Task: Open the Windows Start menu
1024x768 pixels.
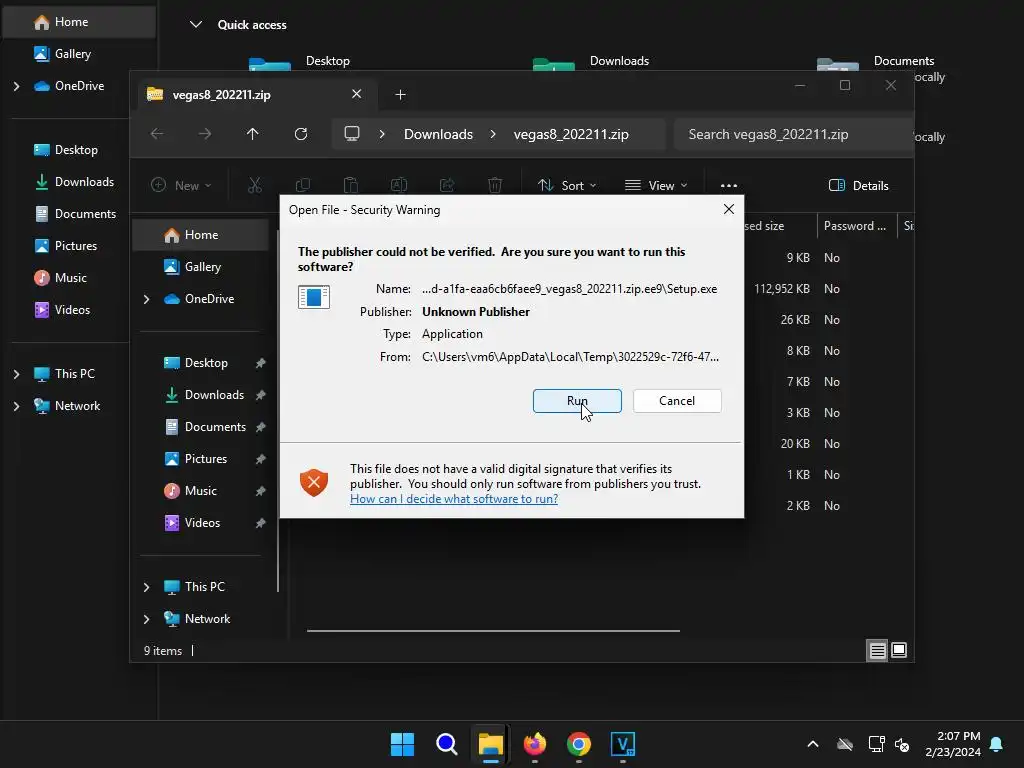Action: point(402,744)
